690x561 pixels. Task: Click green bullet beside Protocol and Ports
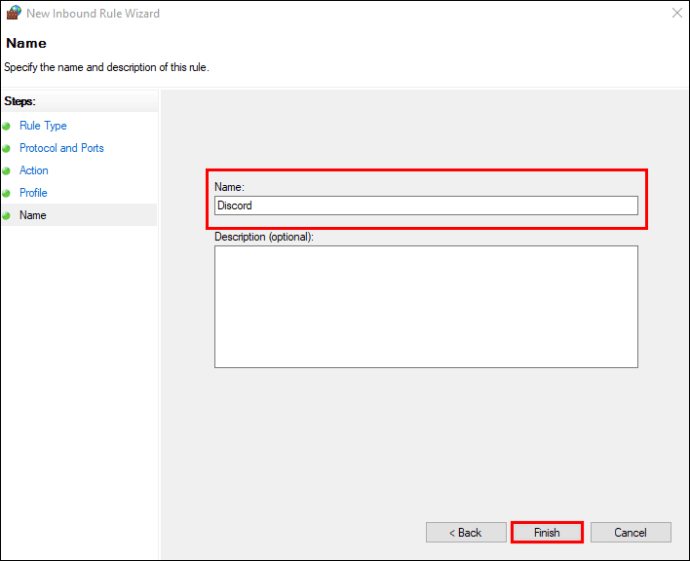[x=7, y=148]
